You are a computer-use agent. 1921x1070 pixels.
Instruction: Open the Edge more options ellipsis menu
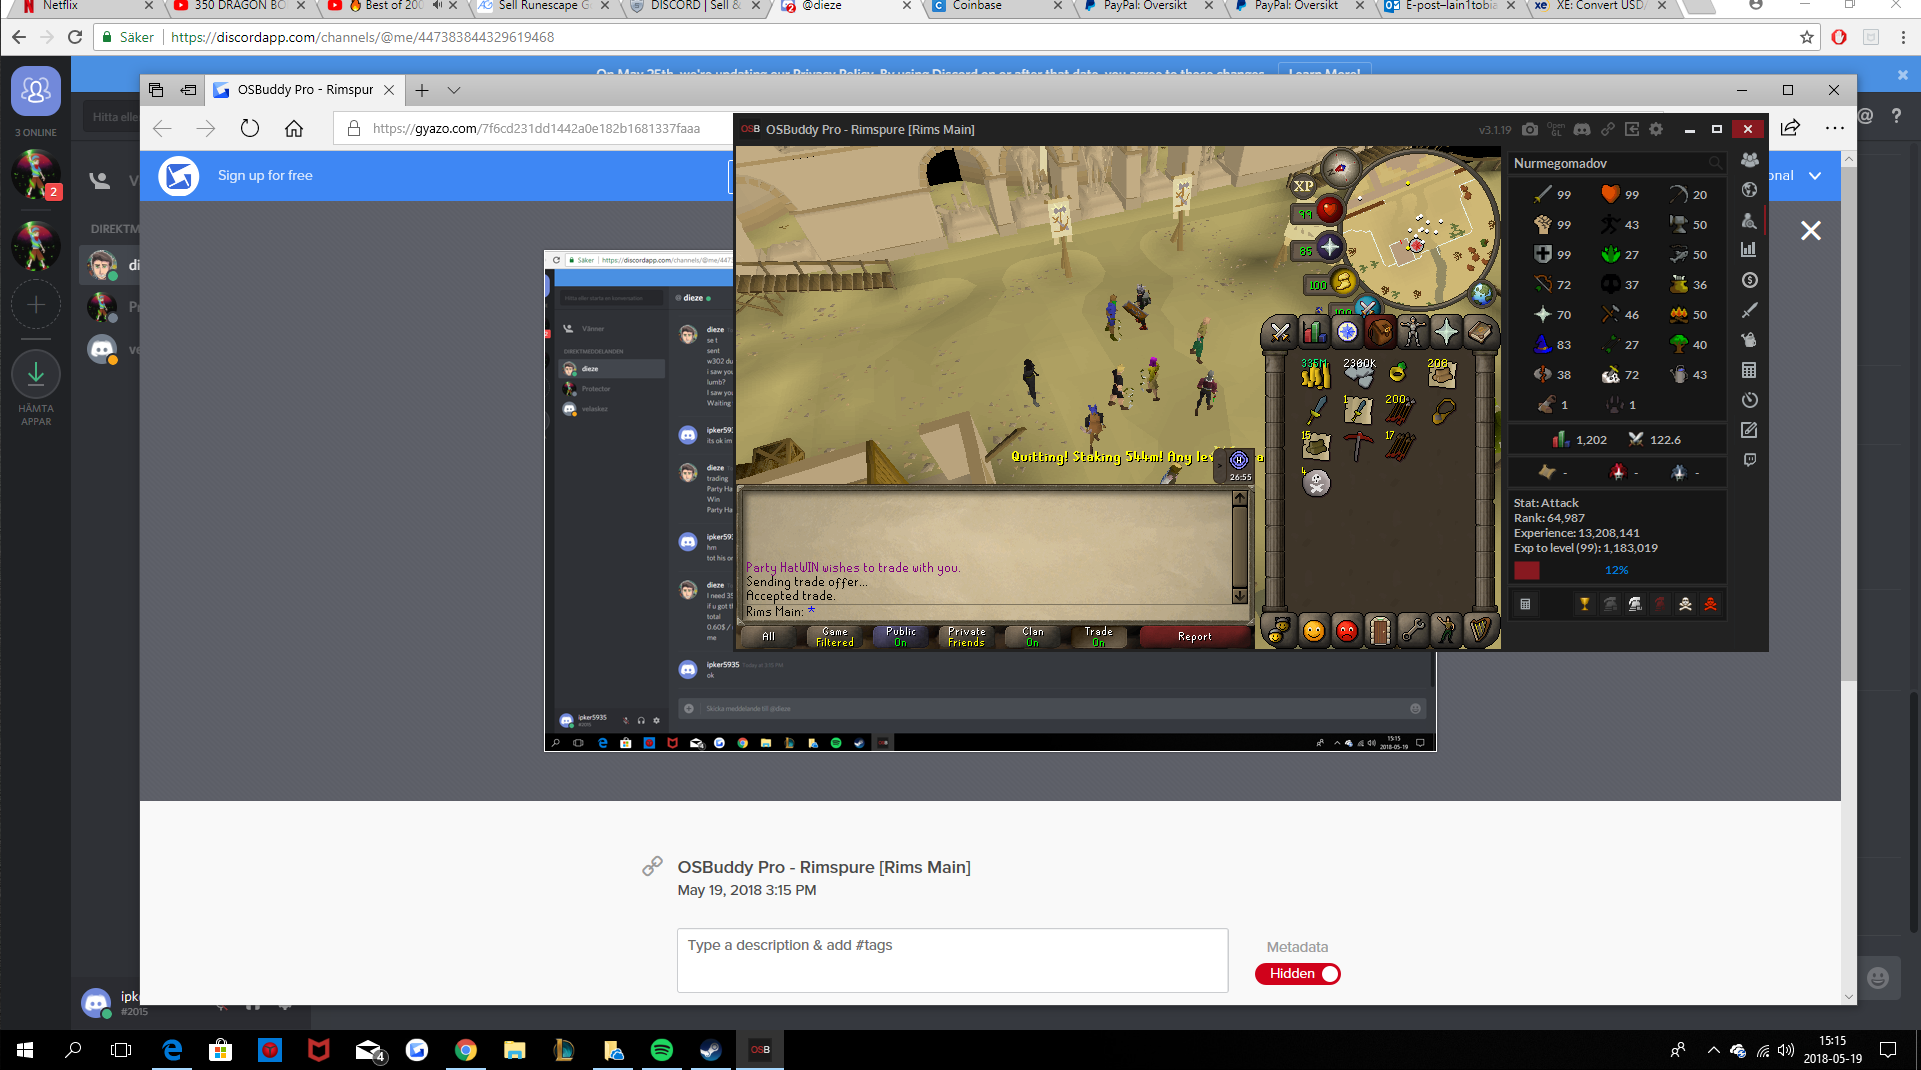(x=1834, y=128)
